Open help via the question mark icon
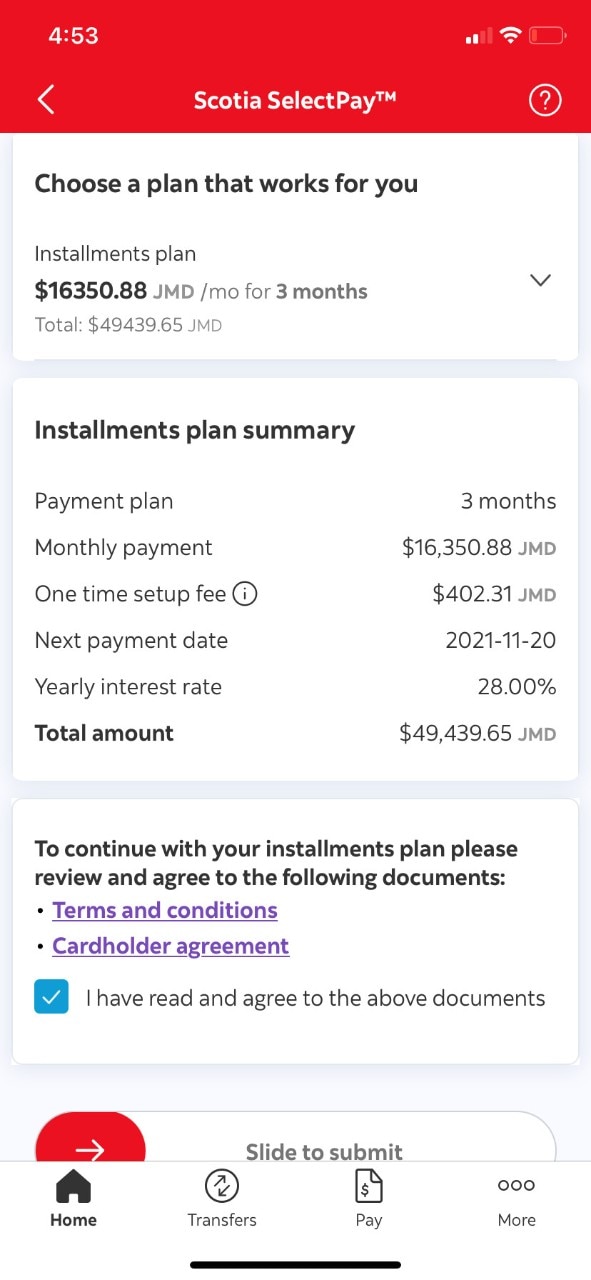Viewport: 591px width, 1280px height. coord(545,100)
